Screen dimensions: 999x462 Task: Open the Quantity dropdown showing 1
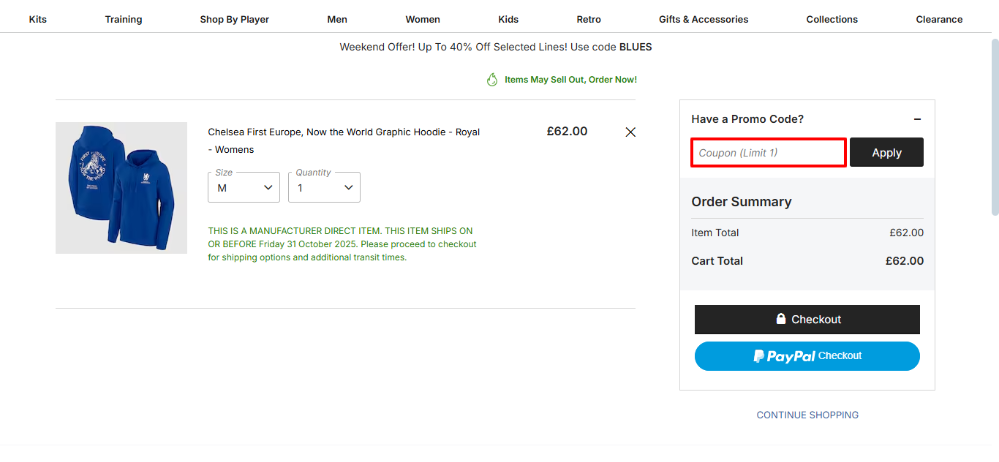pos(324,187)
